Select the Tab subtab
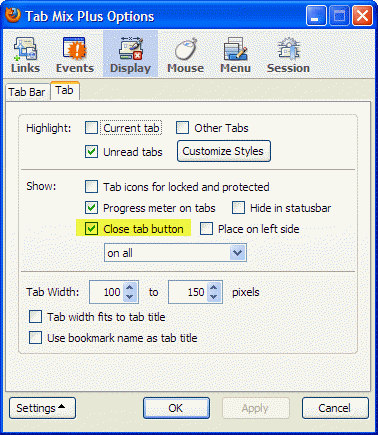 coord(64,90)
